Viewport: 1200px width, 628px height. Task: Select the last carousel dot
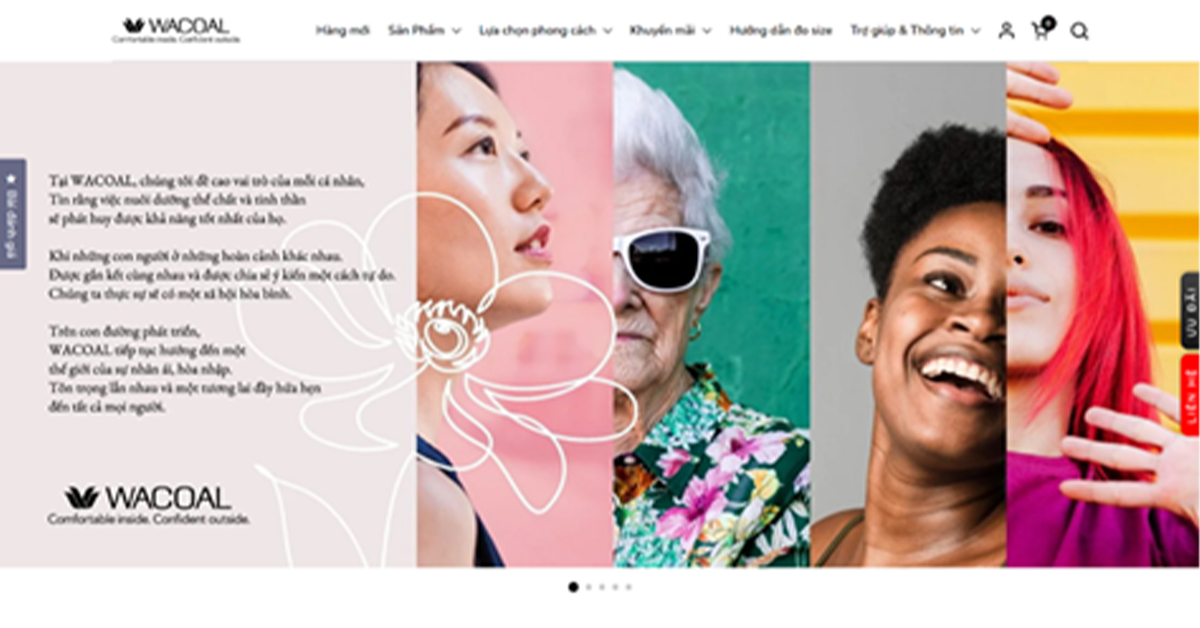(628, 587)
